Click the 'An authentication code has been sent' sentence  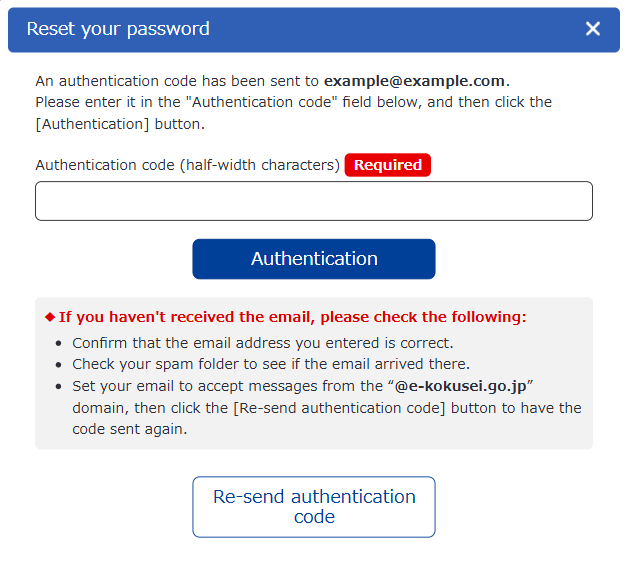click(177, 81)
